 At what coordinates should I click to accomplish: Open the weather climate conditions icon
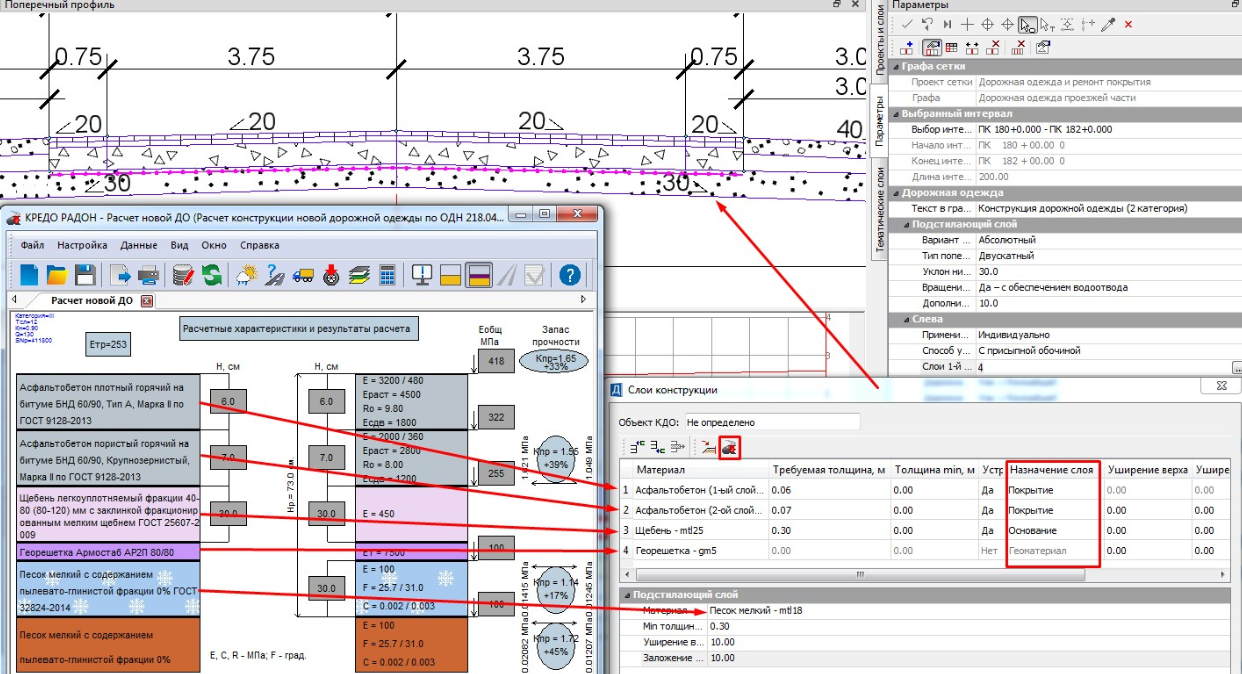[x=244, y=274]
